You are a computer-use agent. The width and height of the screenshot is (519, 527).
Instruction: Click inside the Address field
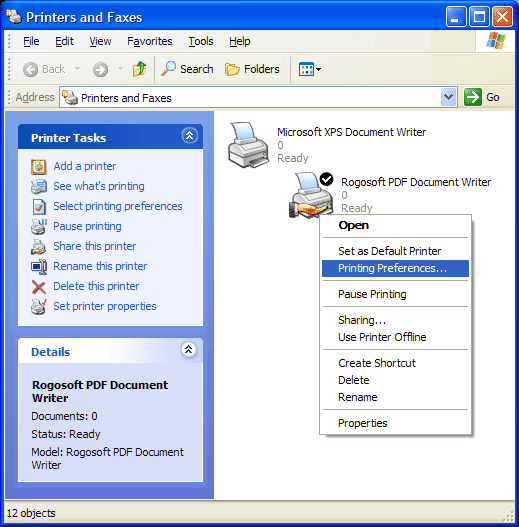pos(250,97)
